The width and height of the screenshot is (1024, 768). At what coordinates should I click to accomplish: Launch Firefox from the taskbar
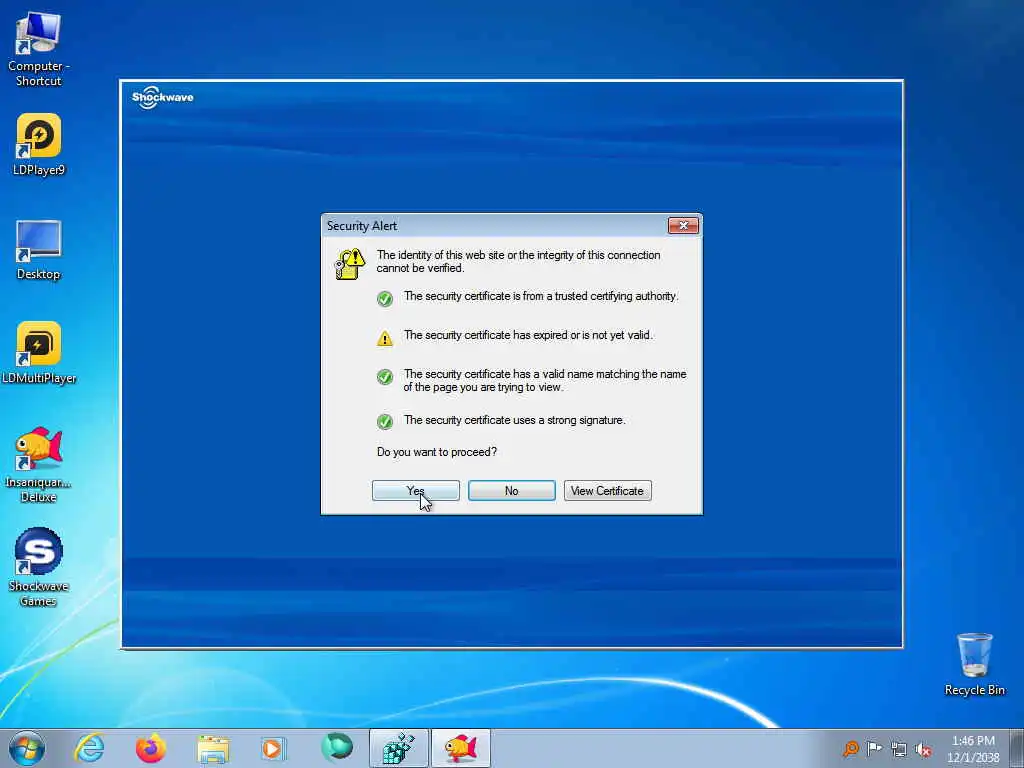tap(151, 748)
